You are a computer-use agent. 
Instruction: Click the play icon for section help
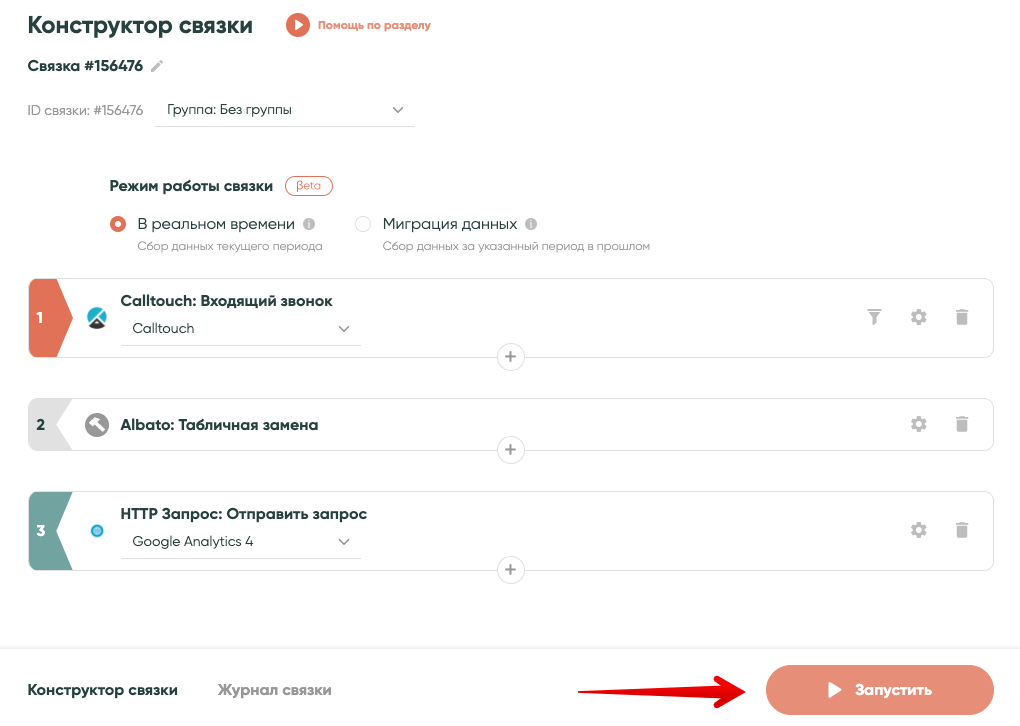click(298, 25)
